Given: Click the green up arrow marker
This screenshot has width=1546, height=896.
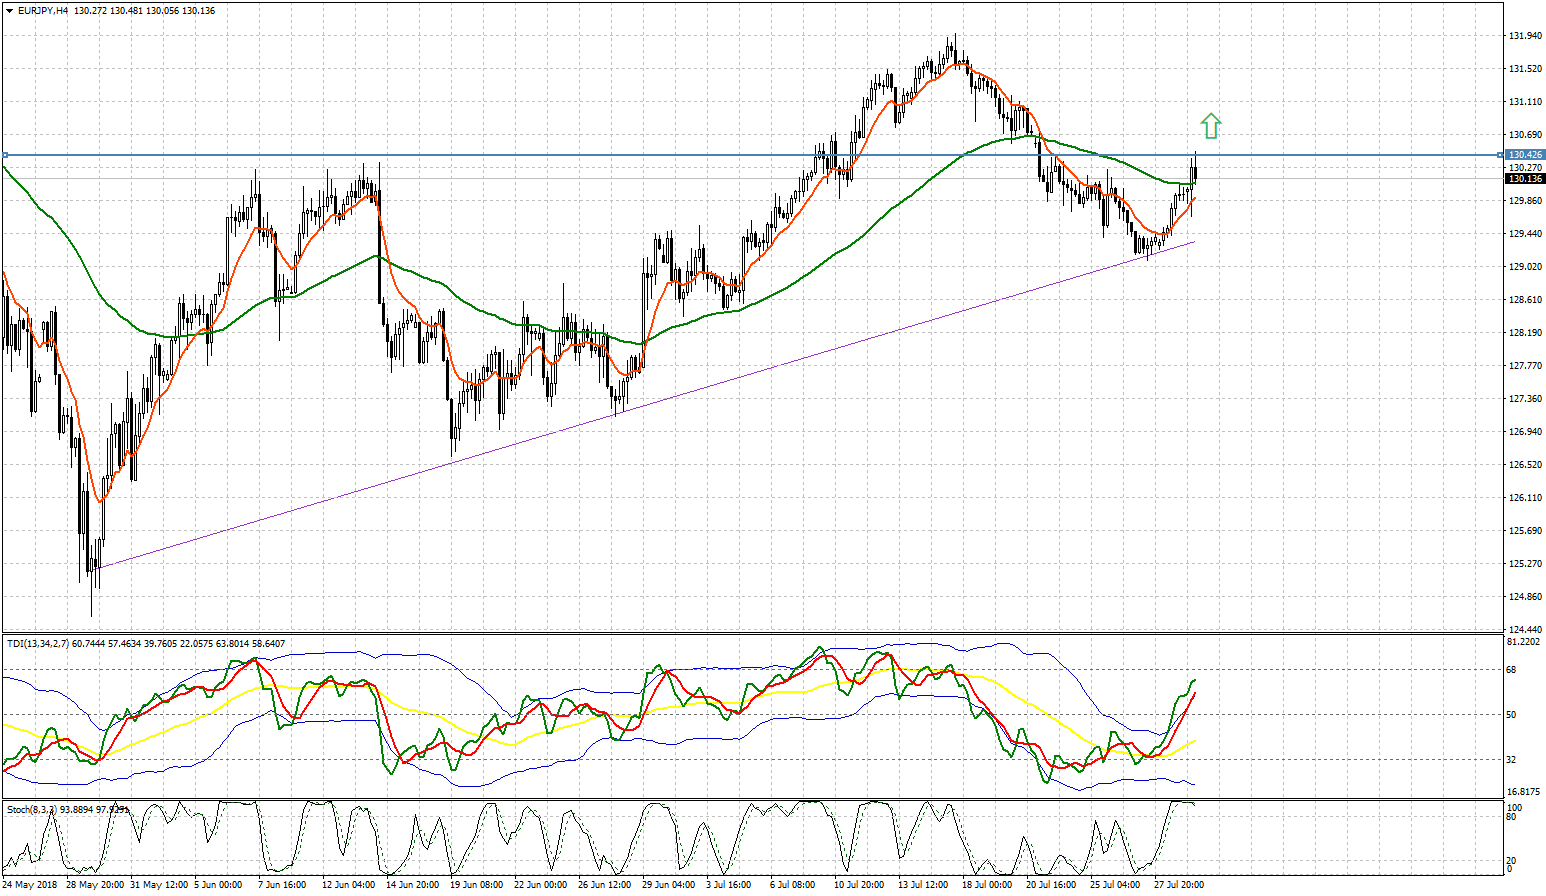Looking at the screenshot, I should point(1211,125).
